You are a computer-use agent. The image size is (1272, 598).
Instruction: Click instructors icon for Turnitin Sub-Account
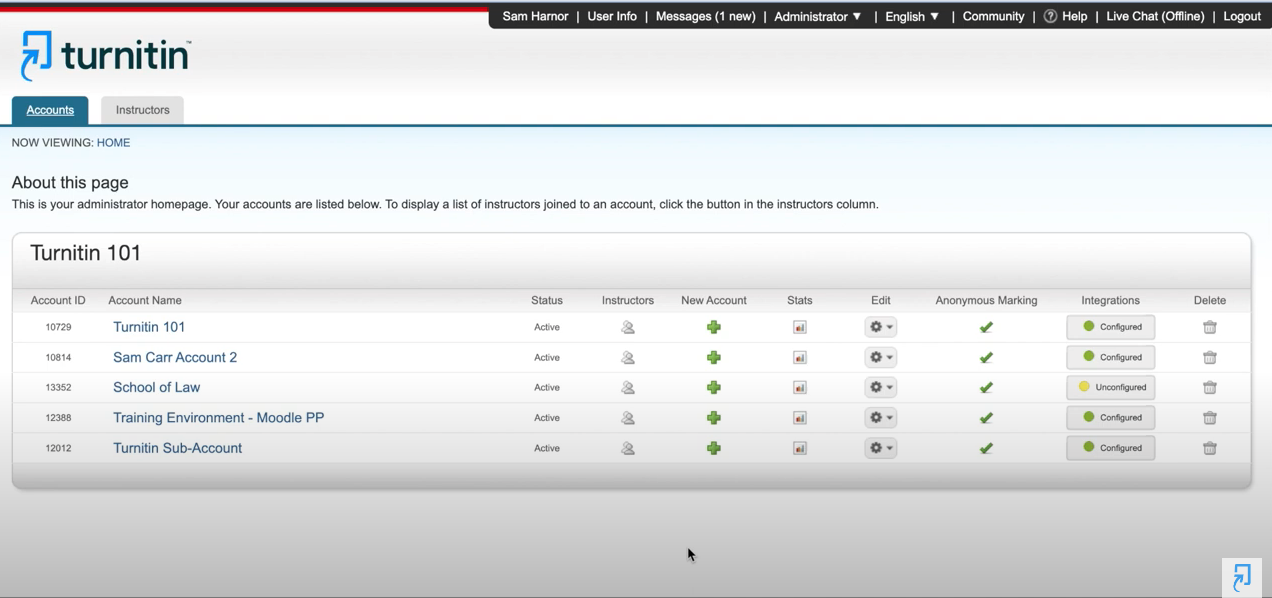coord(628,448)
